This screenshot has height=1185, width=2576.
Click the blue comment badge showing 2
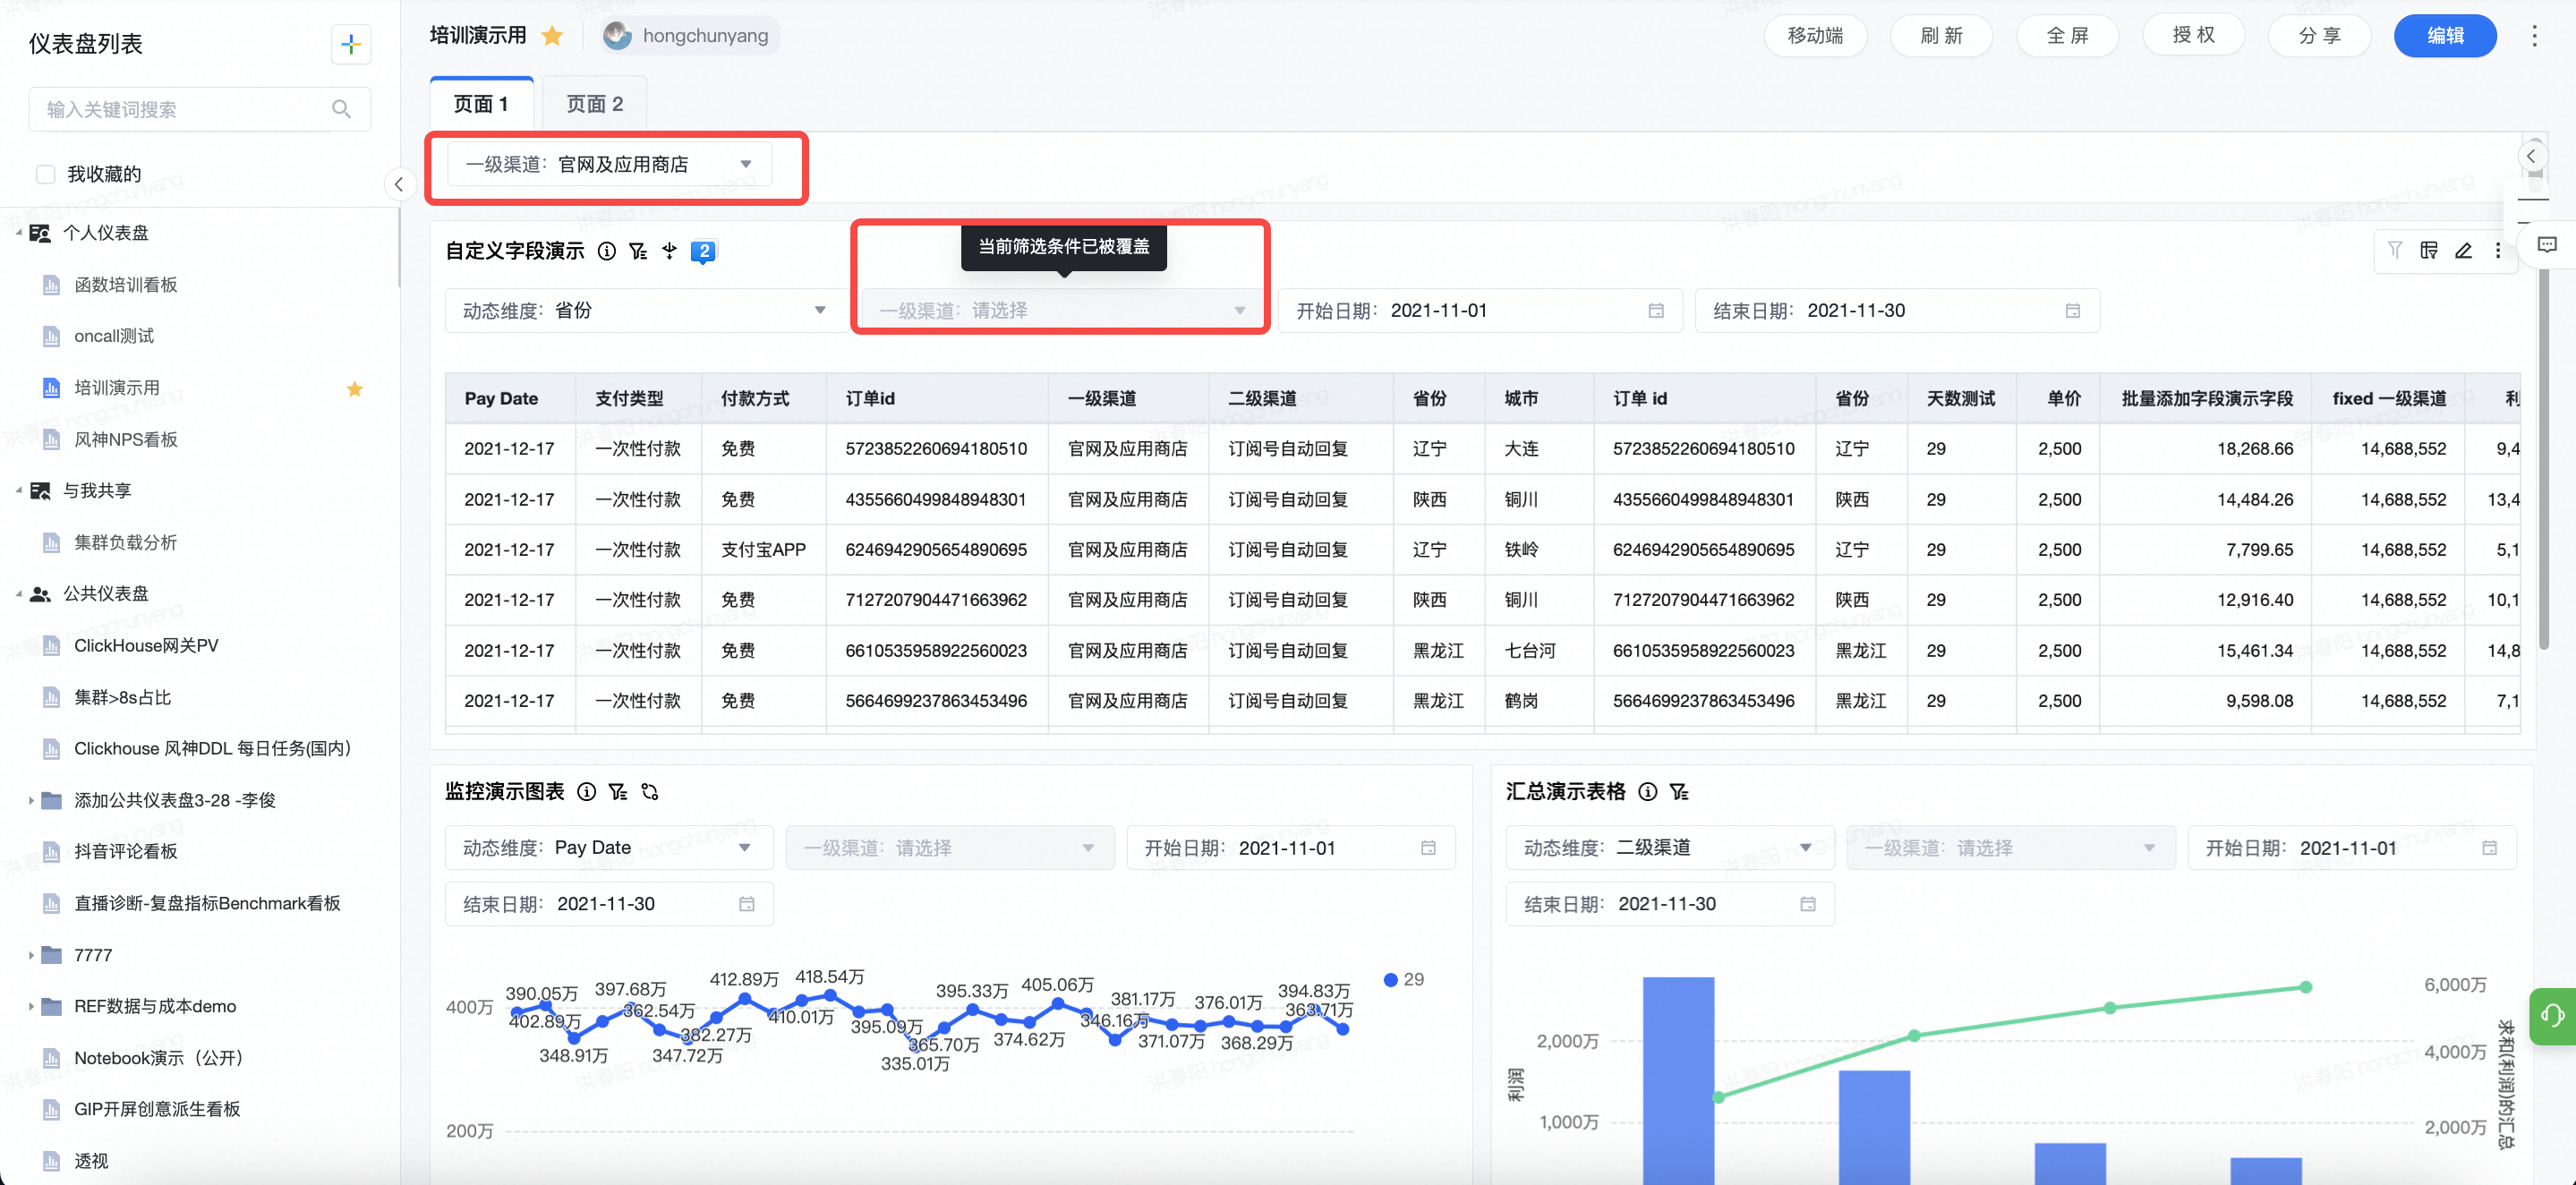704,251
